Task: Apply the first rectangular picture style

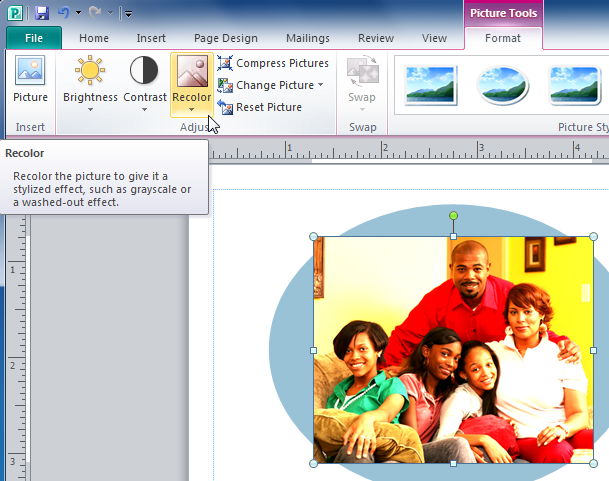Action: [x=431, y=86]
